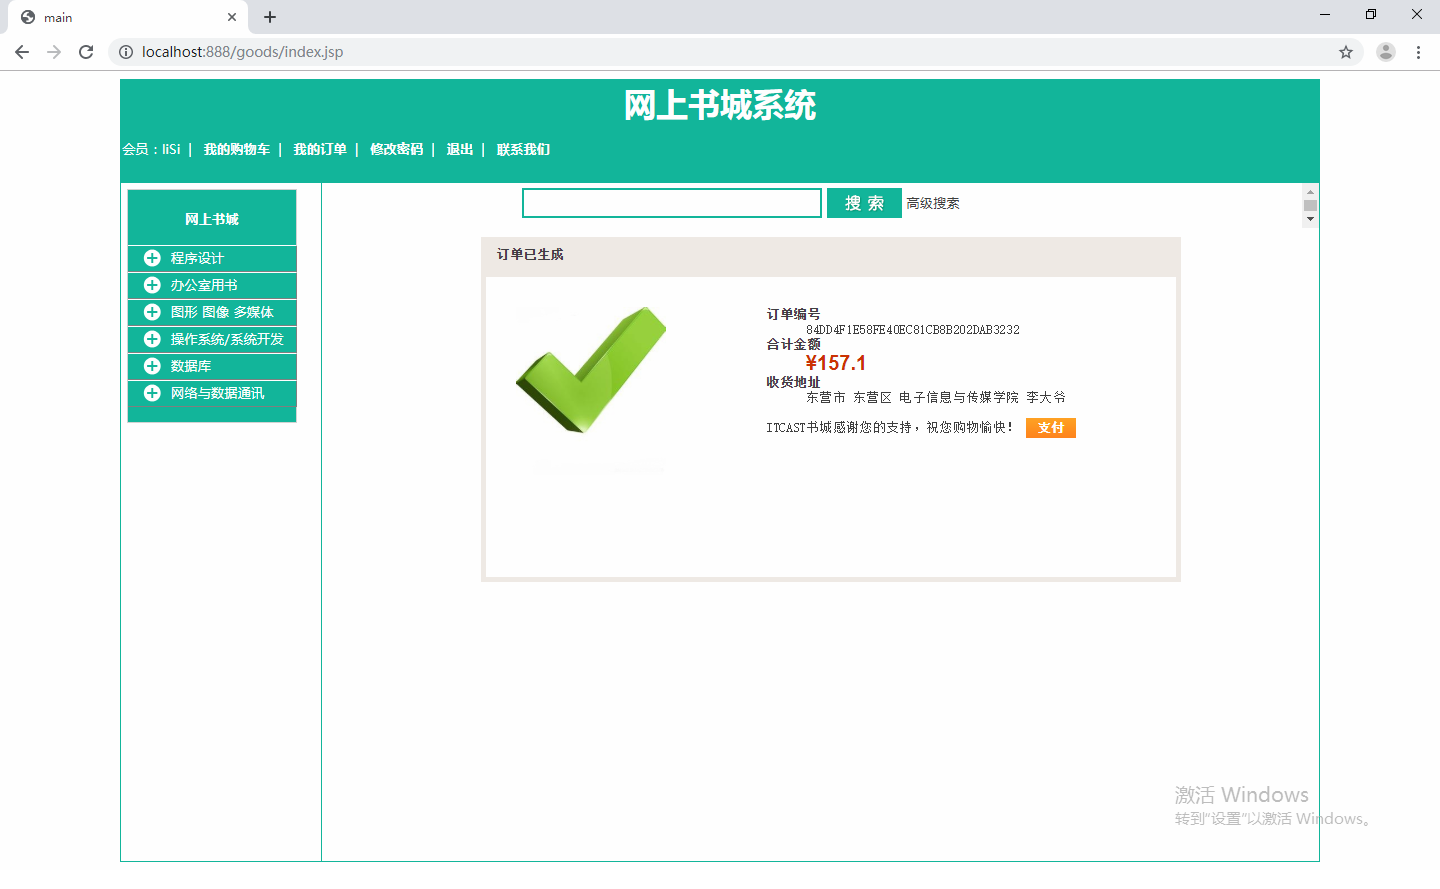
Task: Open 数据库 category
Action: pos(191,366)
